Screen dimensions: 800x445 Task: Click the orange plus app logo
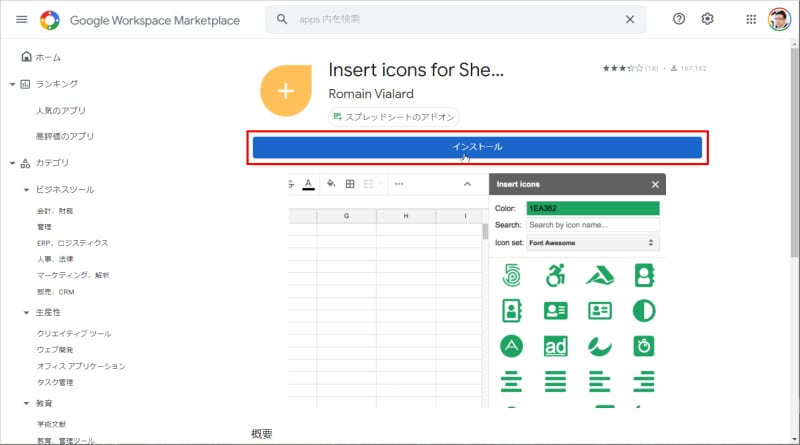tap(286, 91)
